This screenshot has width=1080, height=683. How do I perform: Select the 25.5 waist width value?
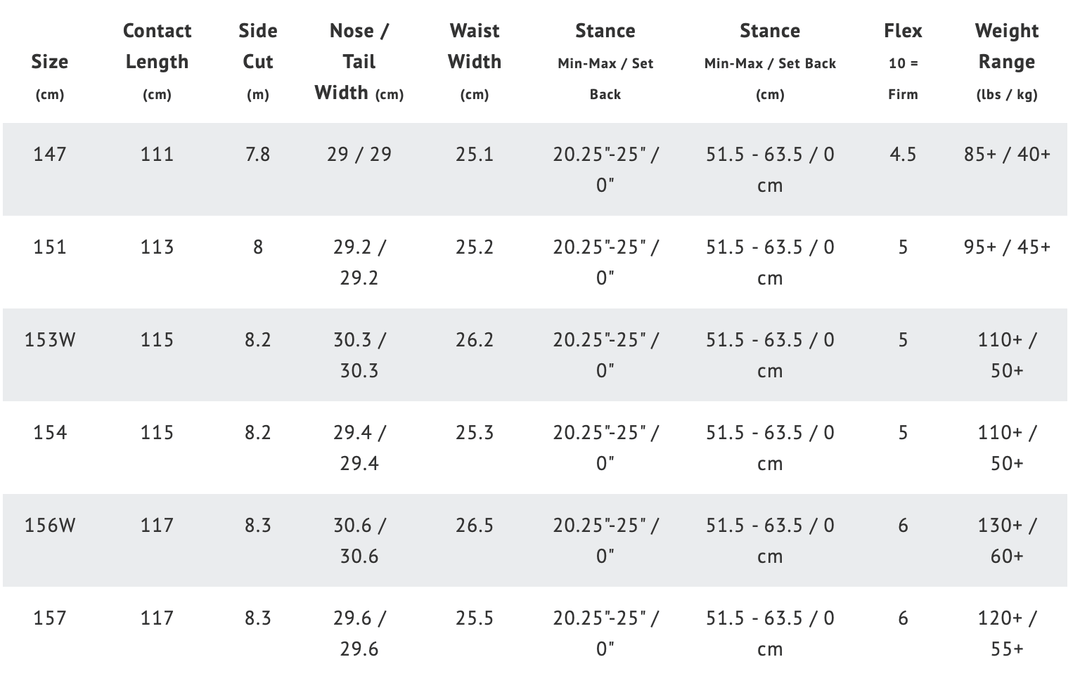tap(474, 618)
